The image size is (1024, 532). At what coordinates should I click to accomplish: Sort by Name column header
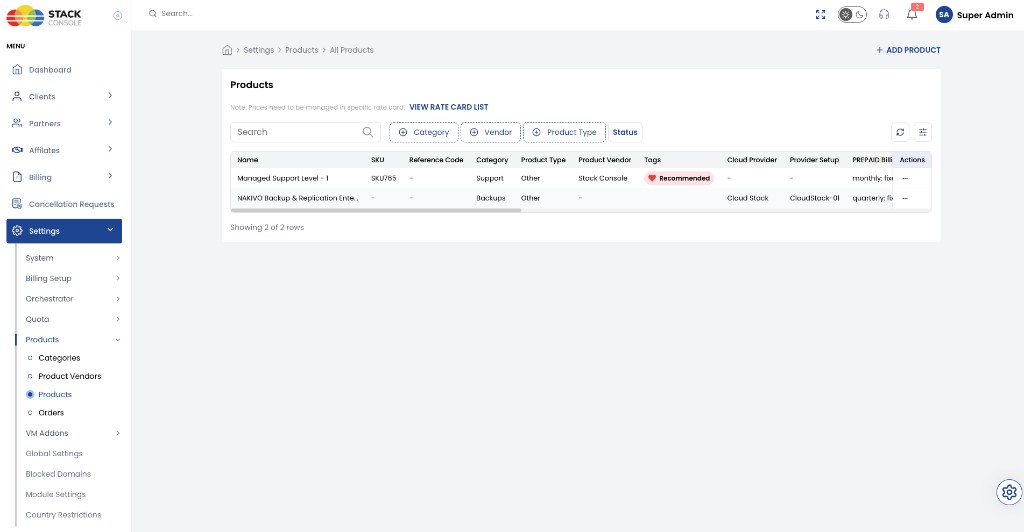pyautogui.click(x=248, y=160)
